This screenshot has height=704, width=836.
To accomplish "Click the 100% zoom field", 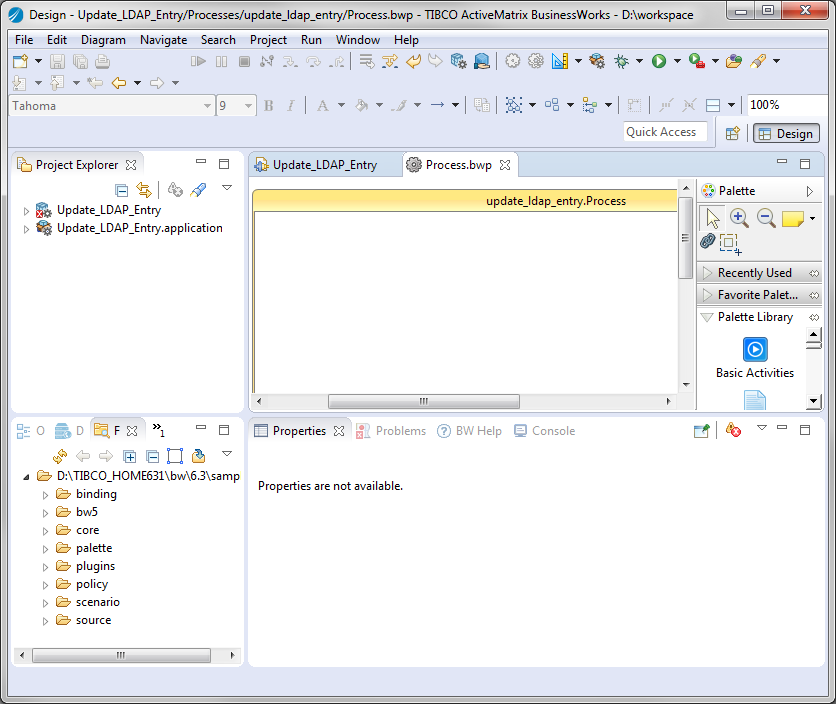I will tap(788, 105).
